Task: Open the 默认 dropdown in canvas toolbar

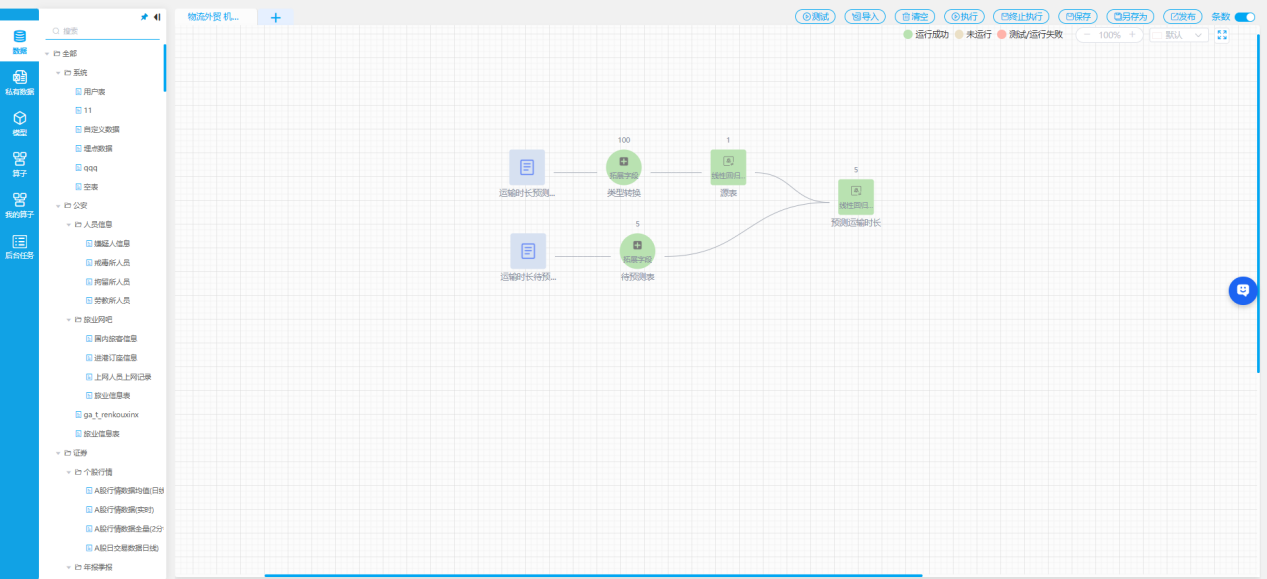Action: [1179, 35]
